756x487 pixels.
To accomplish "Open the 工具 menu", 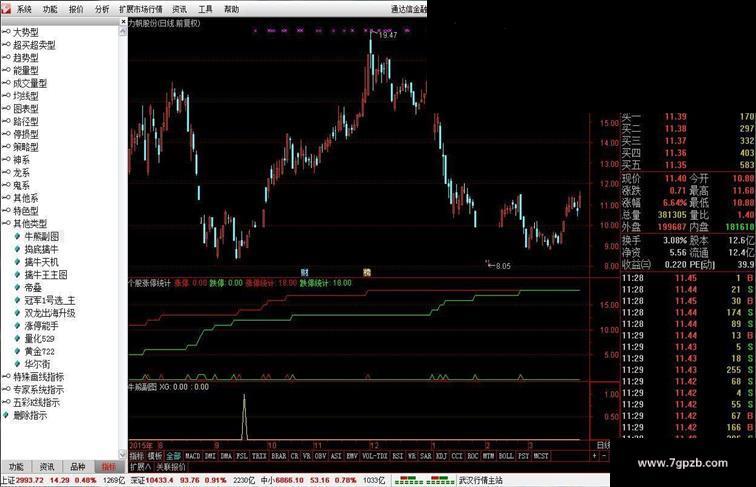I will (206, 9).
